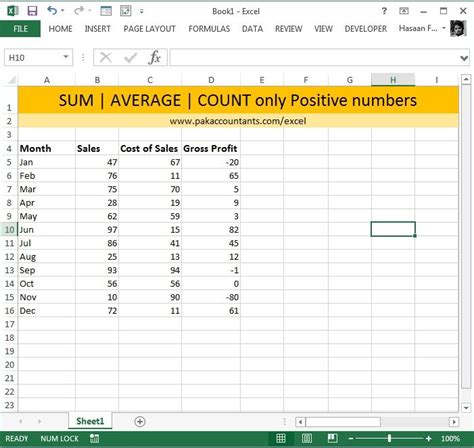Screen dimensions: 474x448
Task: Open Excel Help question mark icon
Action: click(x=384, y=11)
